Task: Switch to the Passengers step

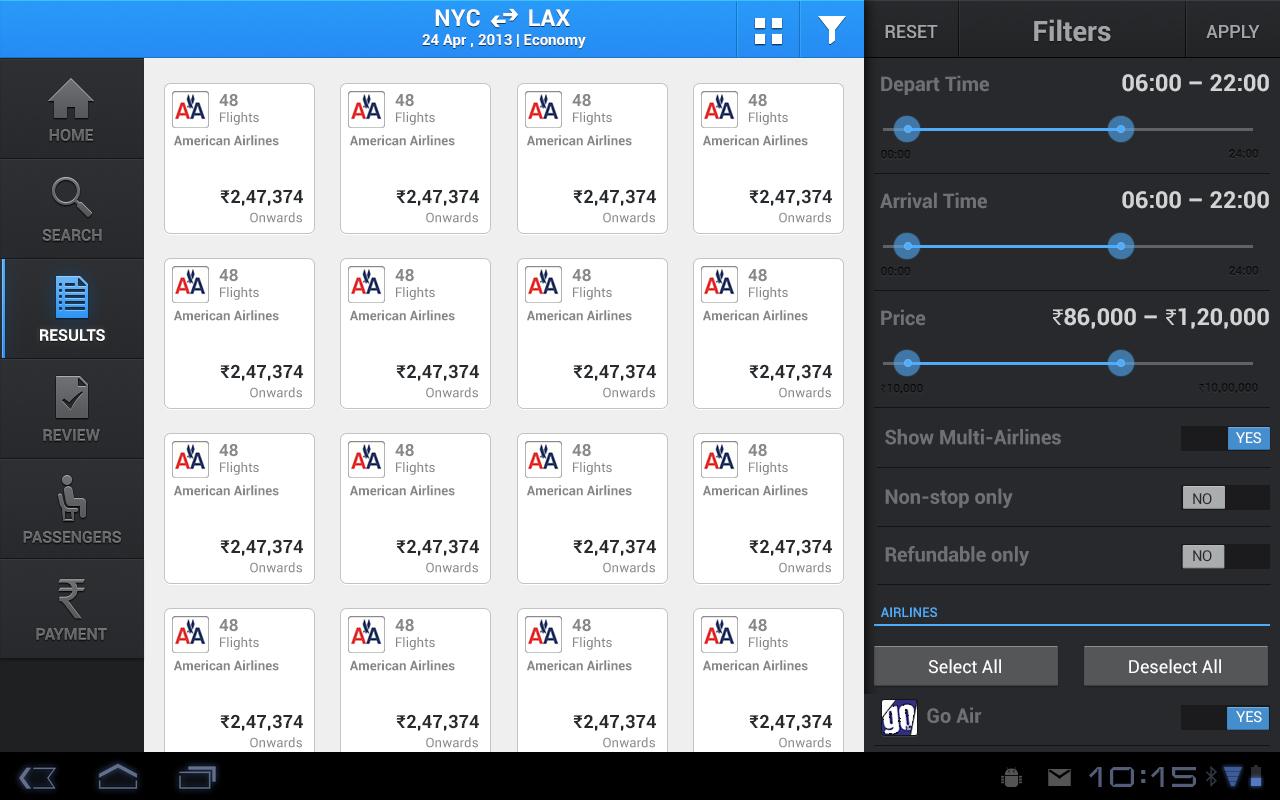Action: [x=71, y=509]
